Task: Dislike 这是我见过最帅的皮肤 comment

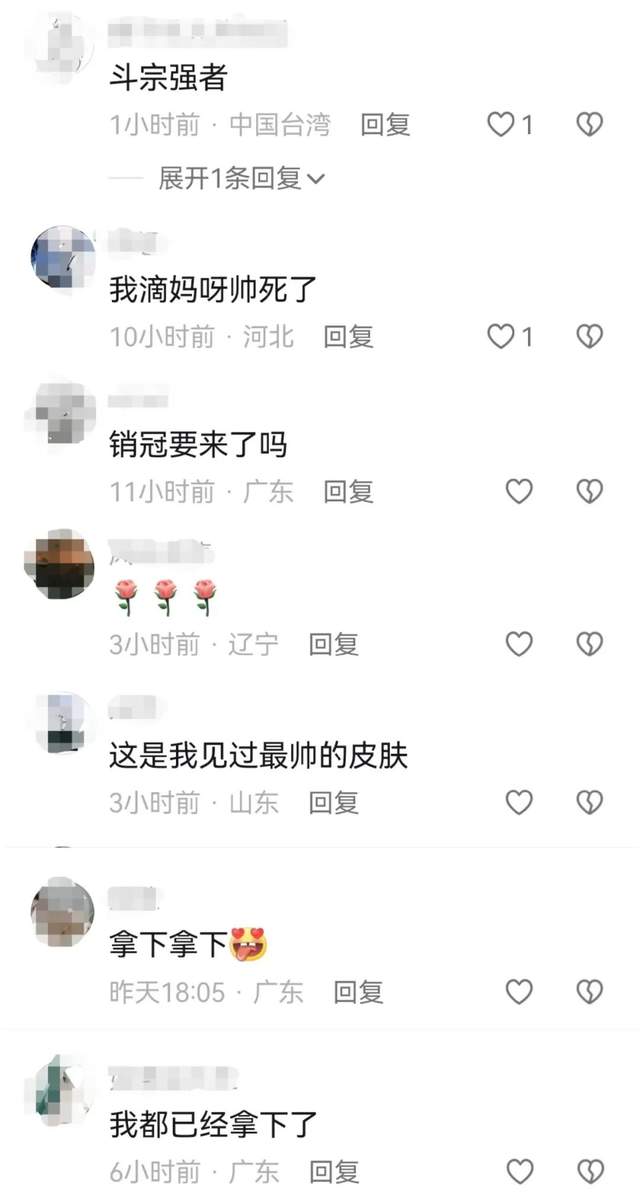Action: [x=589, y=801]
